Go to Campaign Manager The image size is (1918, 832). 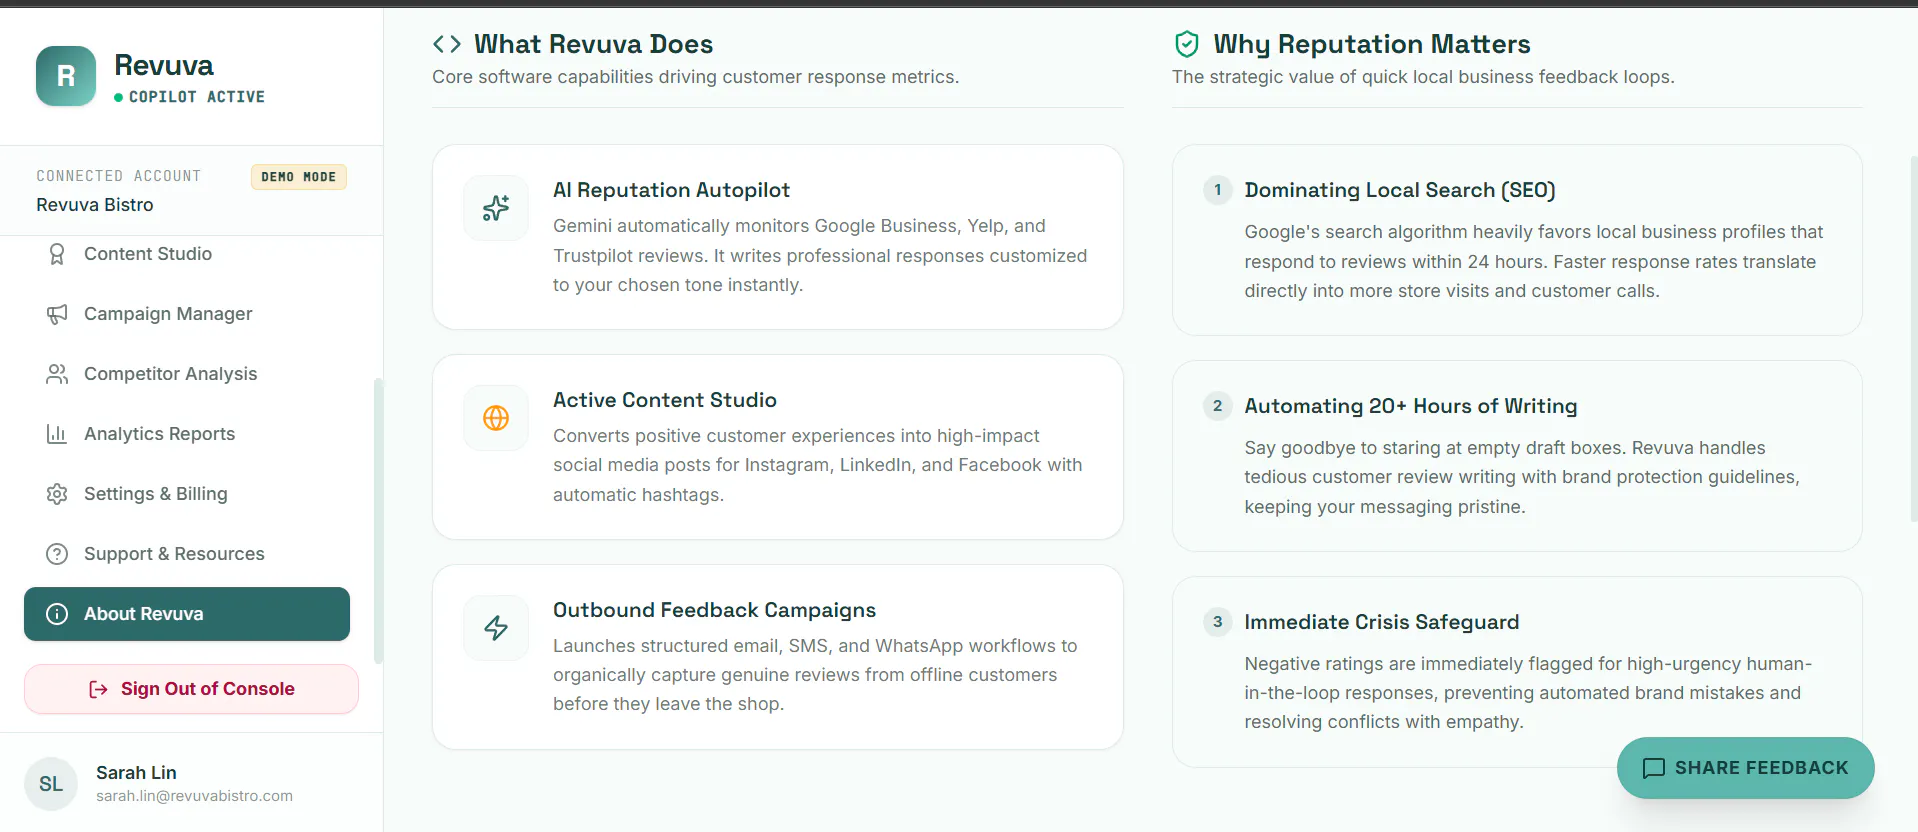pos(187,314)
